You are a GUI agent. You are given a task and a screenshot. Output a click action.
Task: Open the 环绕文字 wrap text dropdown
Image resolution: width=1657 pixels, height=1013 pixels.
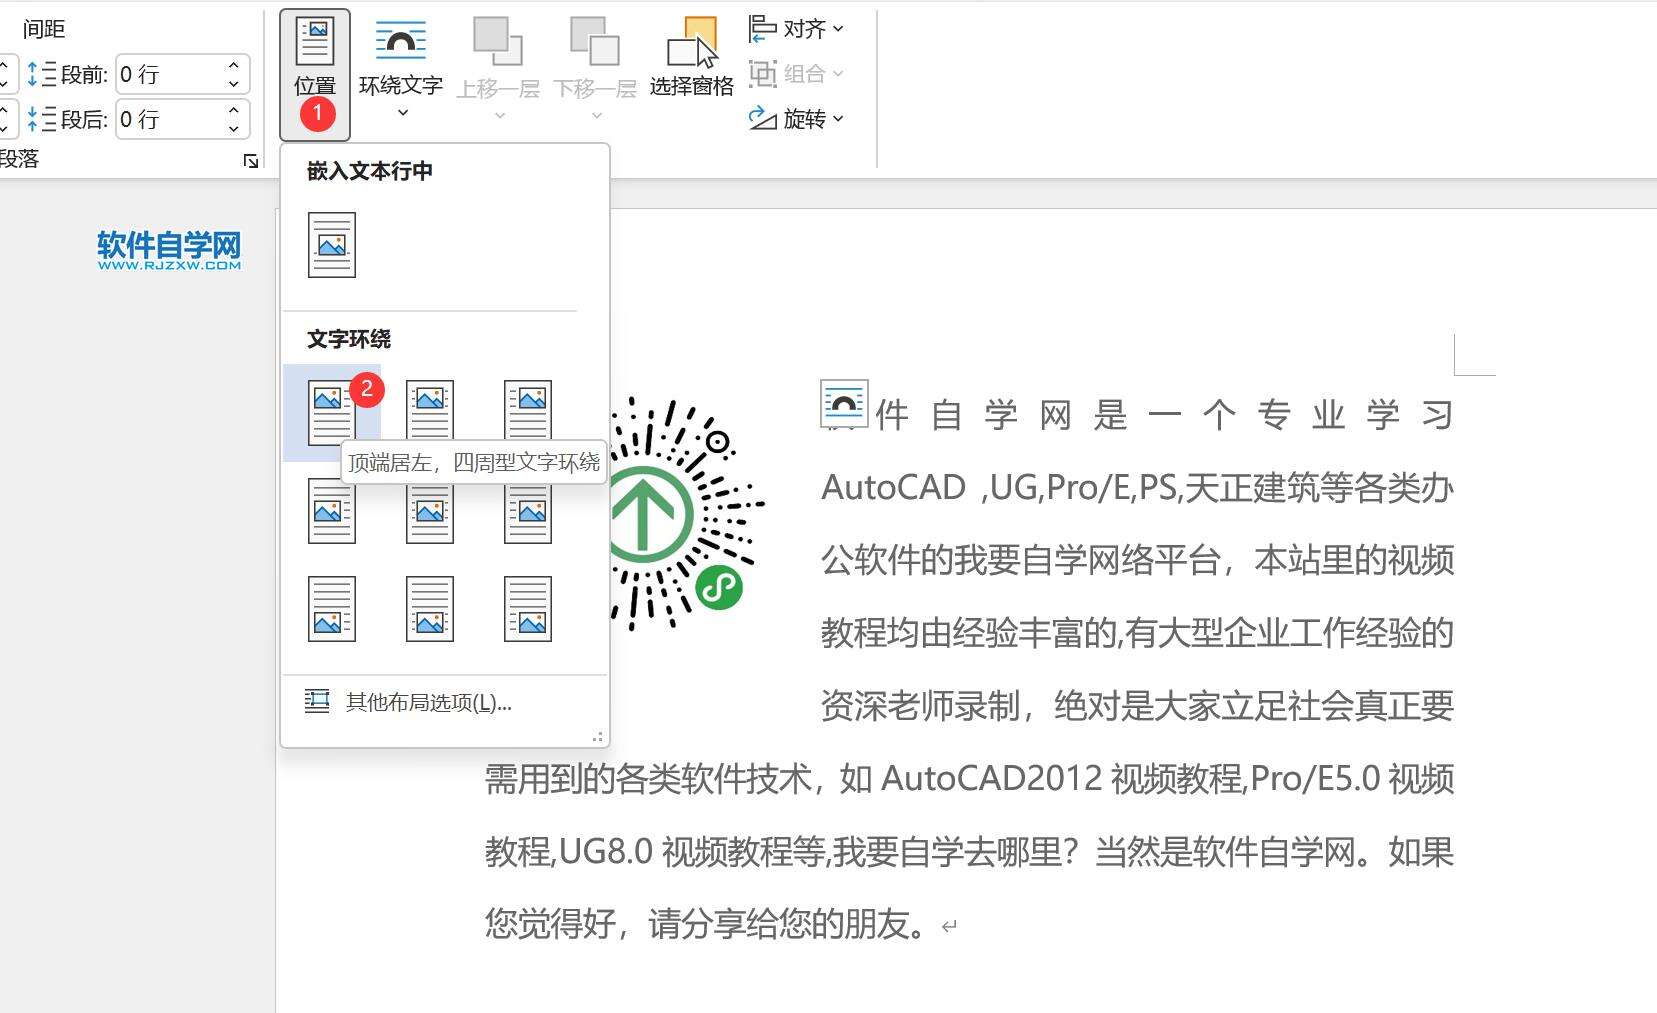point(400,70)
